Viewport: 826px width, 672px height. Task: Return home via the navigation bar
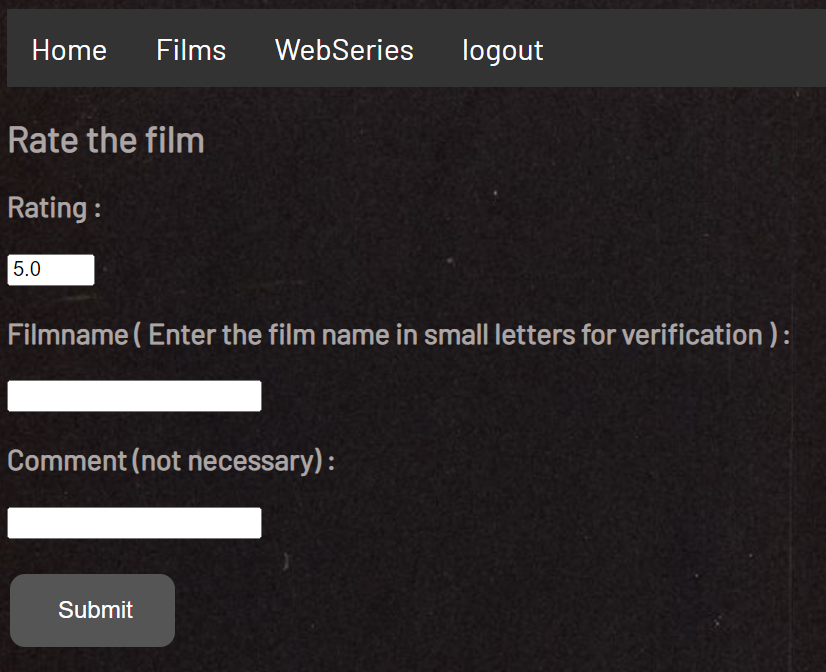click(69, 50)
